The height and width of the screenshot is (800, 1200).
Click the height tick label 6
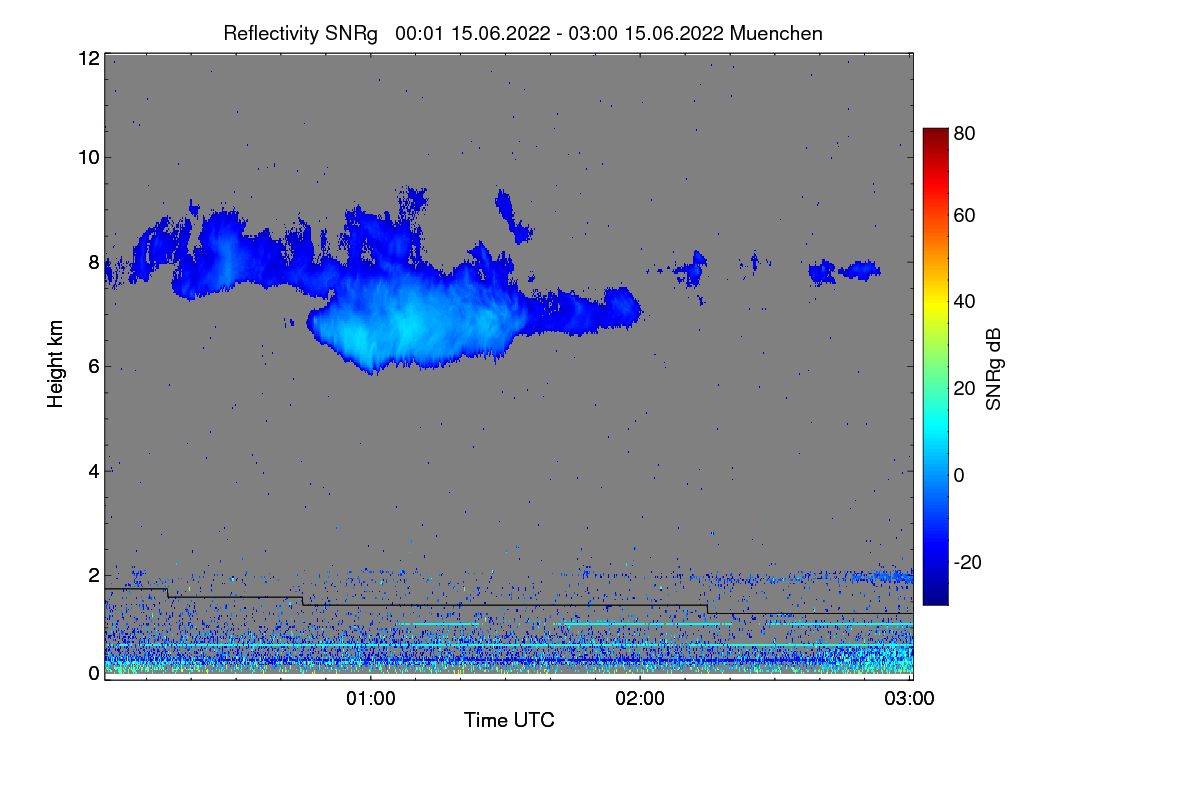click(x=94, y=366)
